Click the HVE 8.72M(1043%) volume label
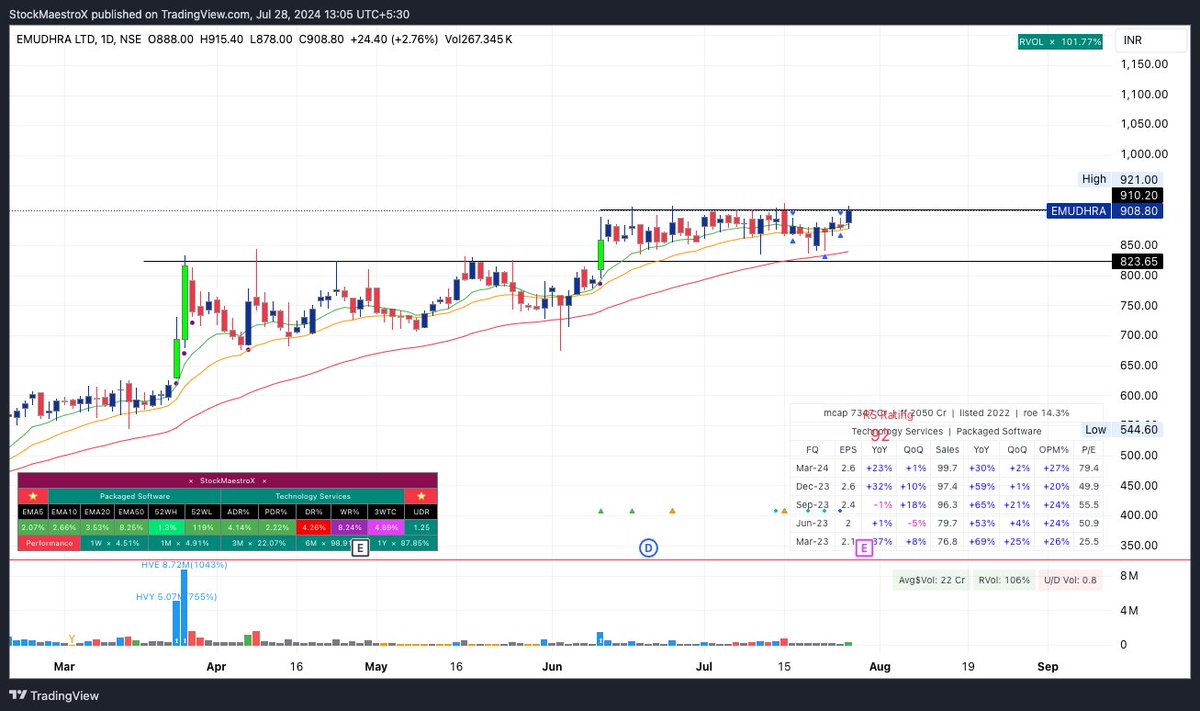The image size is (1200, 711). [x=183, y=565]
